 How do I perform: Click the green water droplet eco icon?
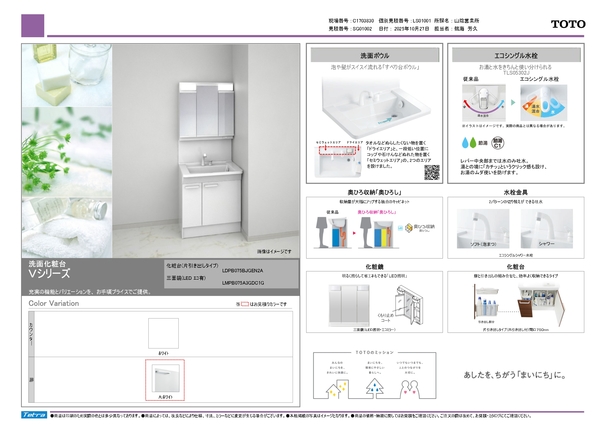pos(468,143)
